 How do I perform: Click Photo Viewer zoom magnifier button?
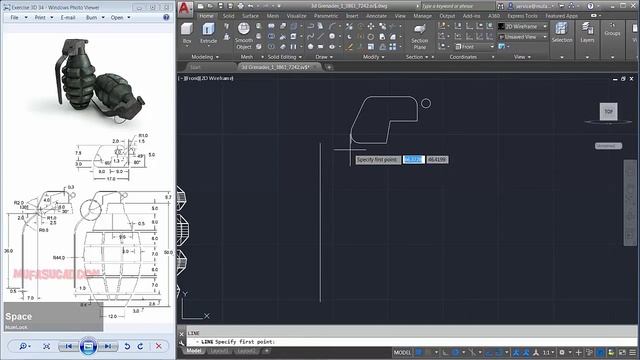click(24, 346)
